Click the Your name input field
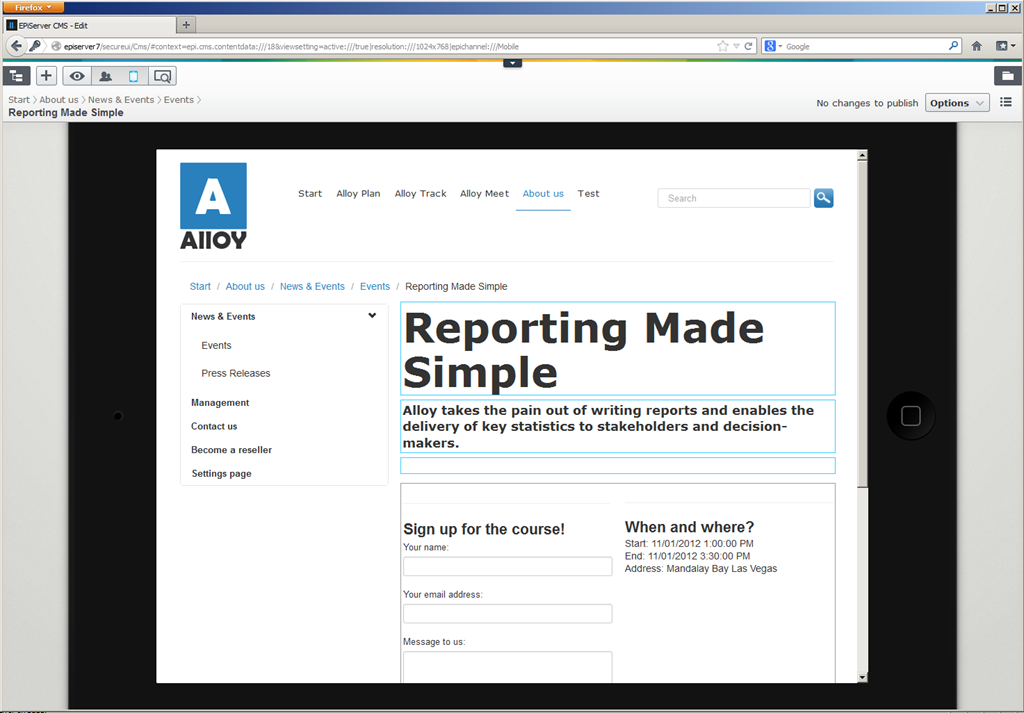 (x=507, y=567)
